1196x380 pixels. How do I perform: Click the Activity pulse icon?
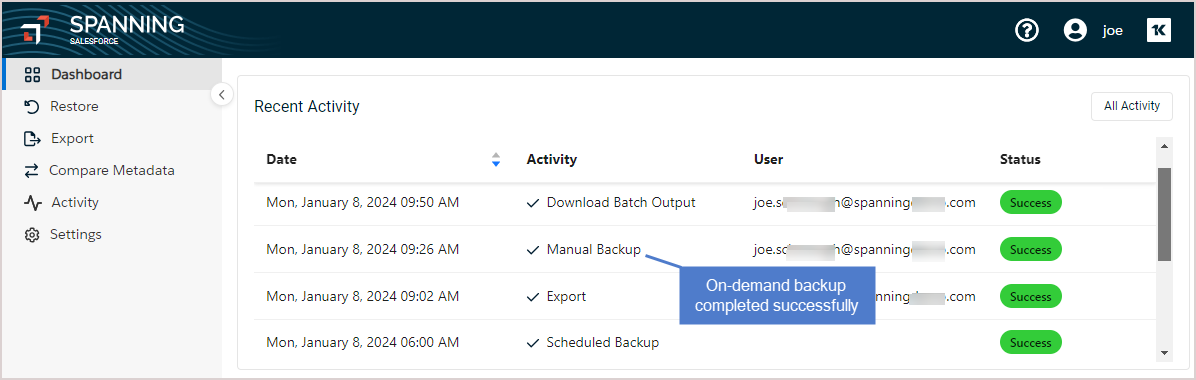32,203
